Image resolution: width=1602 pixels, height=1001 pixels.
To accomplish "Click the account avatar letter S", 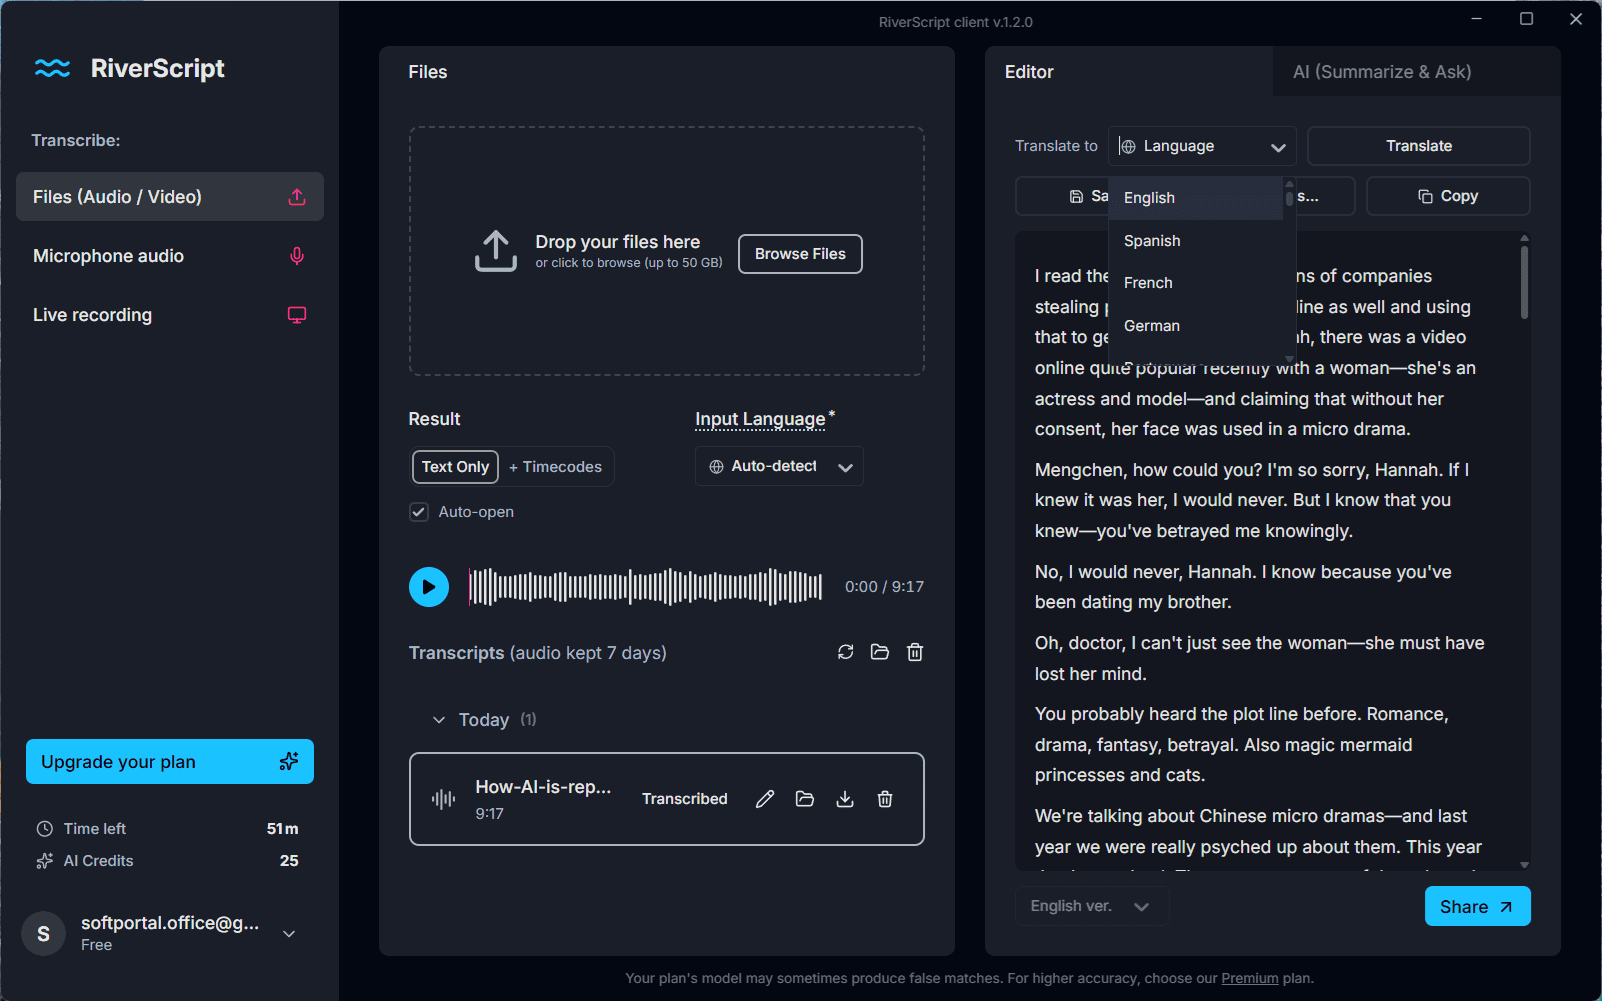I will tap(44, 934).
